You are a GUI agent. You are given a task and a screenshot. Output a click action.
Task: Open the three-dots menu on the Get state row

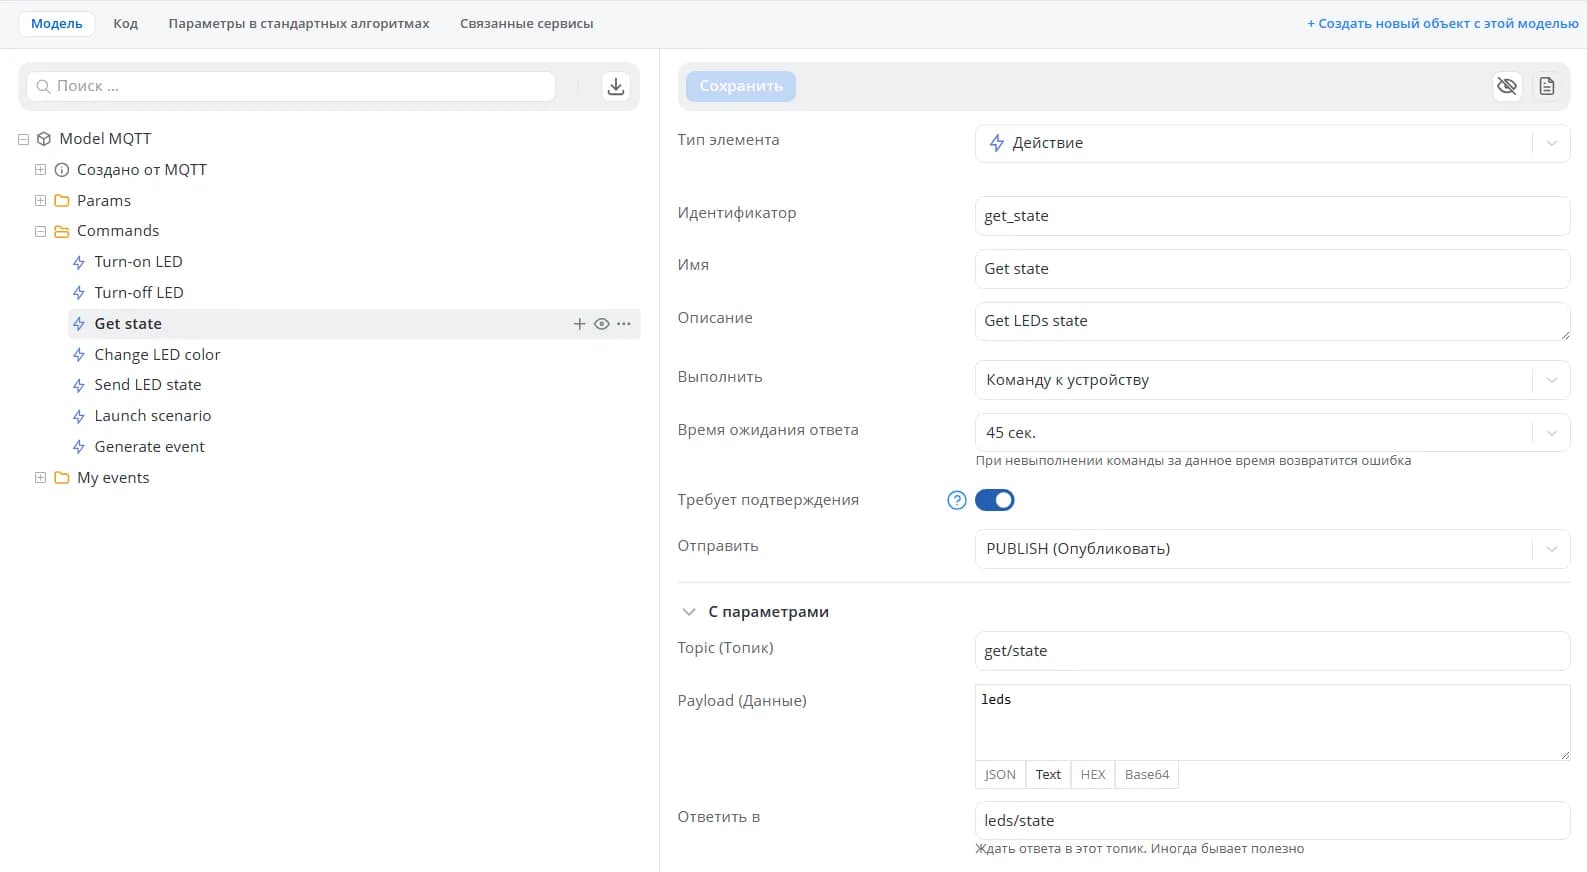click(x=624, y=324)
